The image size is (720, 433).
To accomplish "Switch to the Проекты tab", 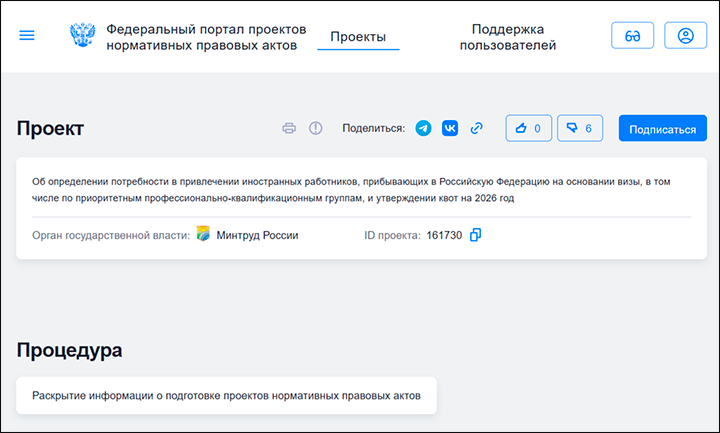I will point(358,37).
